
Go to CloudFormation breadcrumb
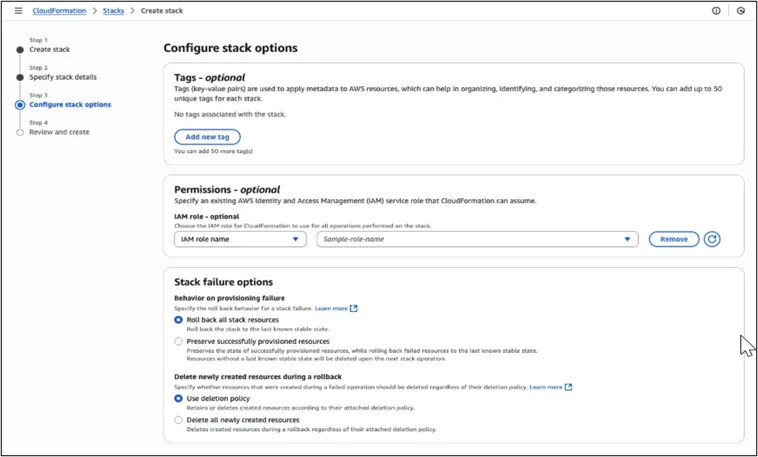click(58, 11)
